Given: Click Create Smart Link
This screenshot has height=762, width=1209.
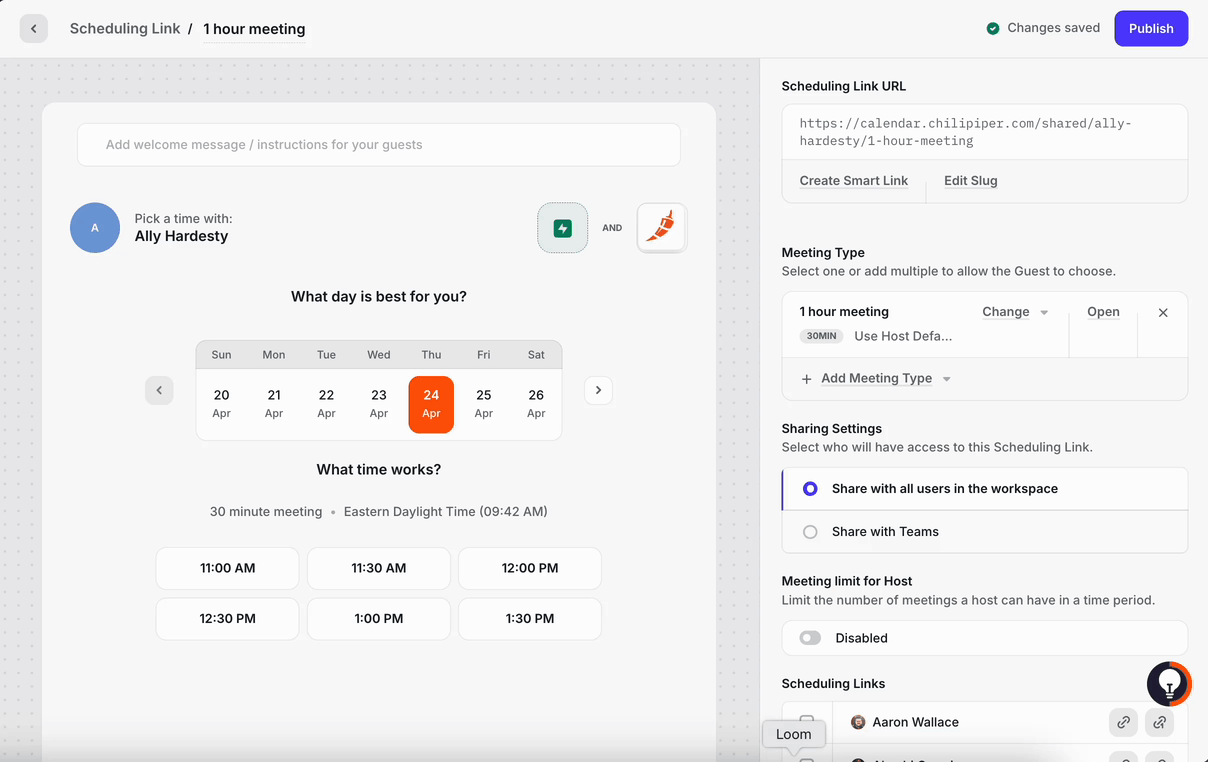Looking at the screenshot, I should pos(854,181).
